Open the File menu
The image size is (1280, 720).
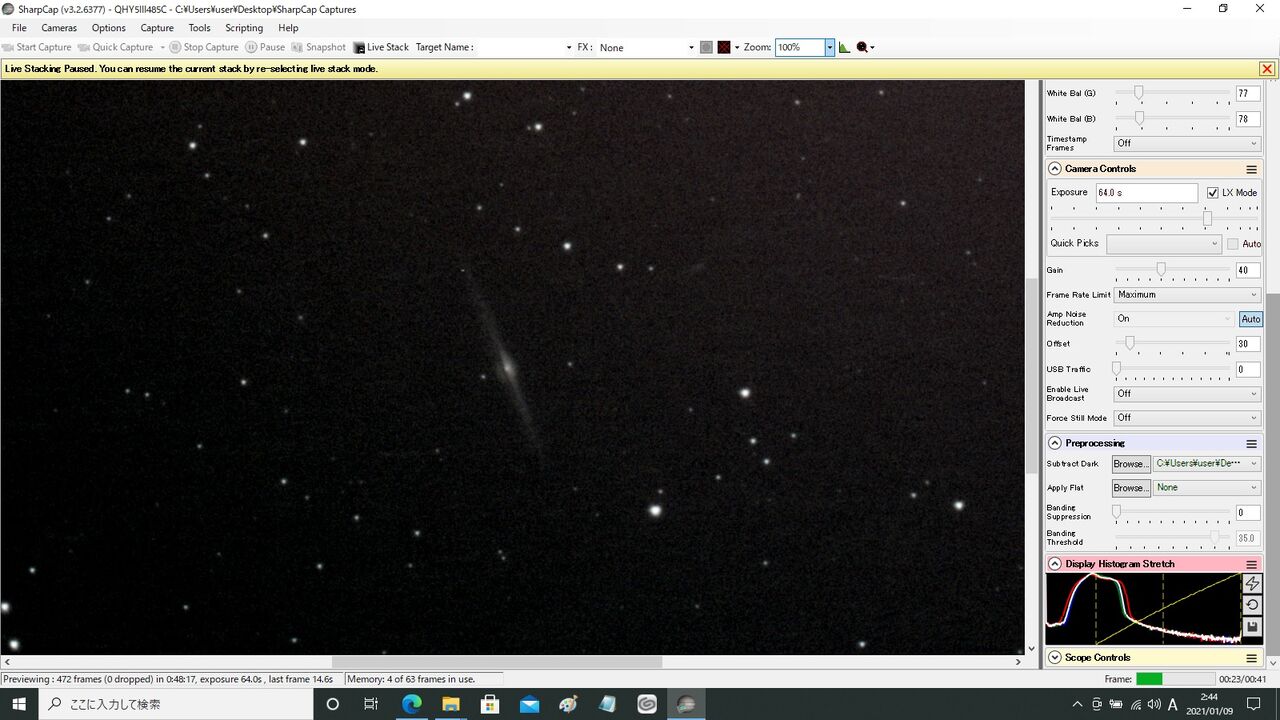point(19,28)
